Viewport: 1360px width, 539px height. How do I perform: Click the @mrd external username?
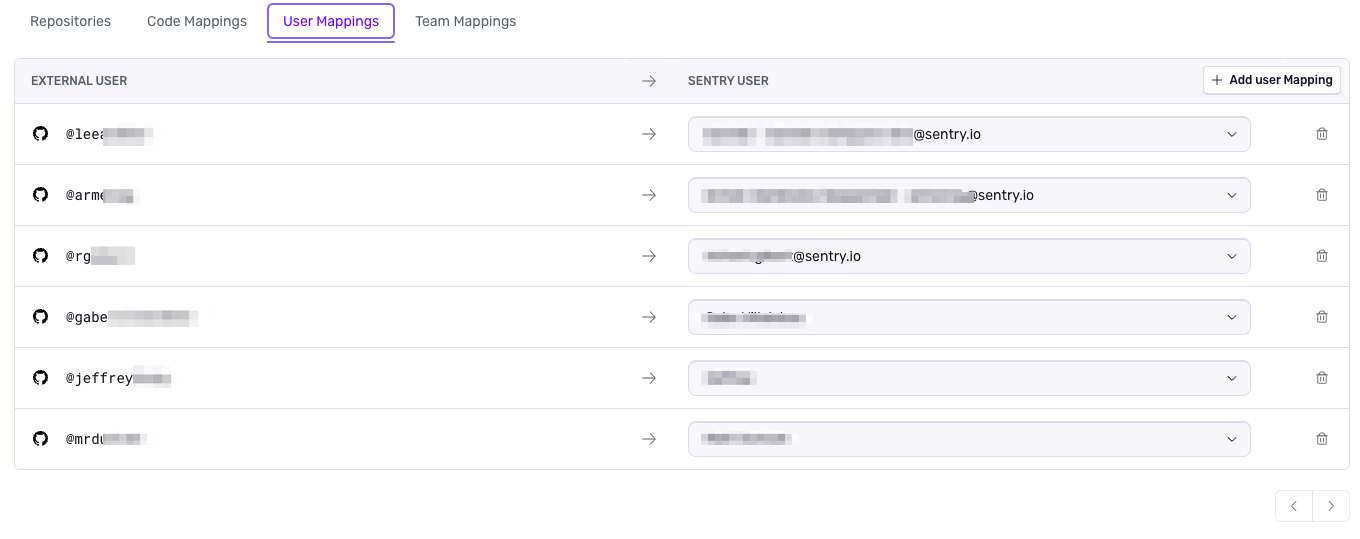click(107, 439)
